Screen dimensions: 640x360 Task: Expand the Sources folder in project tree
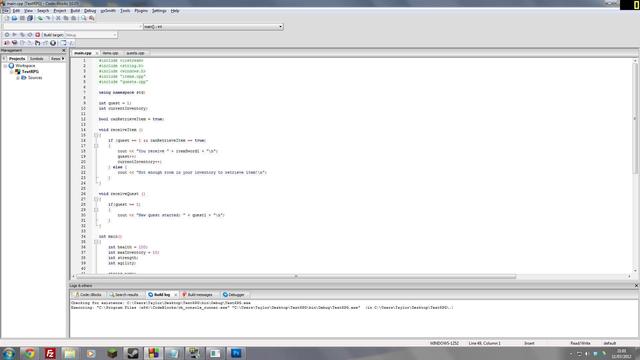click(18, 78)
